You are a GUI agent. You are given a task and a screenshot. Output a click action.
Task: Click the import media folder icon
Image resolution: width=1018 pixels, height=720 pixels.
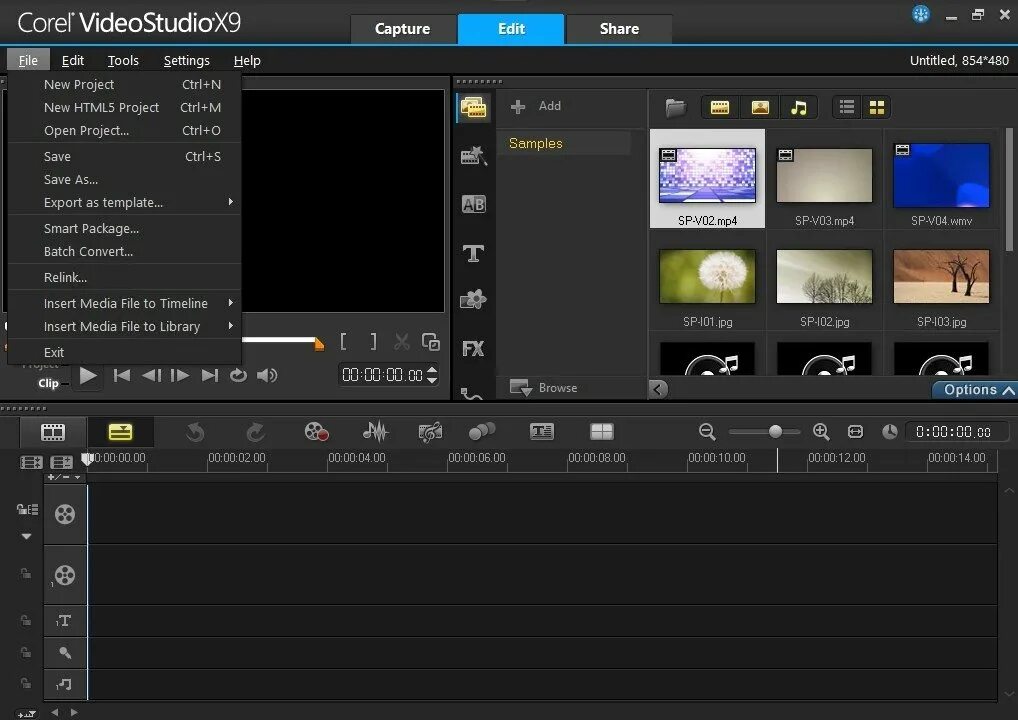[x=675, y=107]
